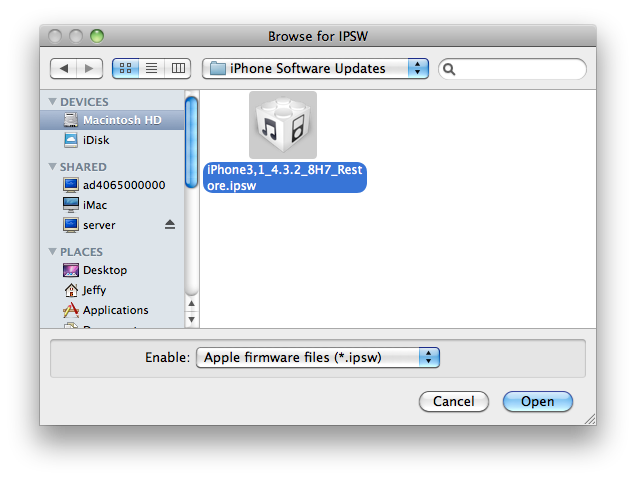
Task: Go back with the left arrow button
Action: coord(63,69)
